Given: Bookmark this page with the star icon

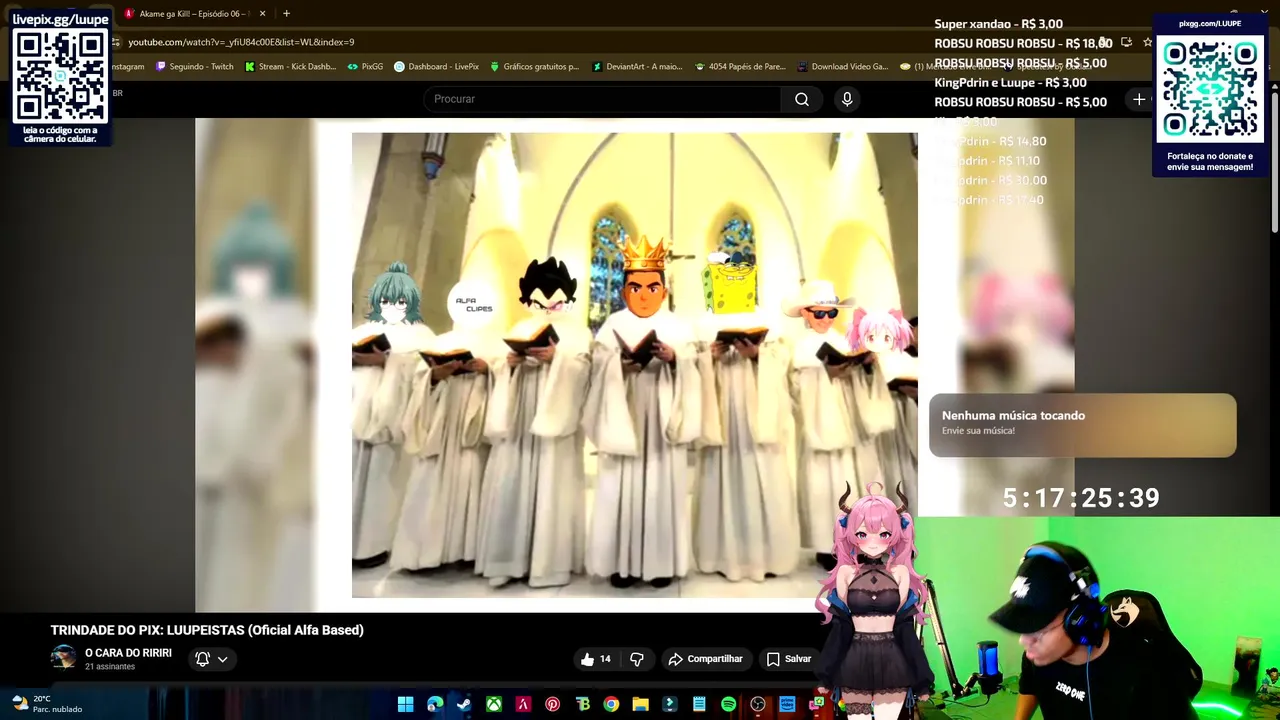Looking at the screenshot, I should tap(1148, 42).
